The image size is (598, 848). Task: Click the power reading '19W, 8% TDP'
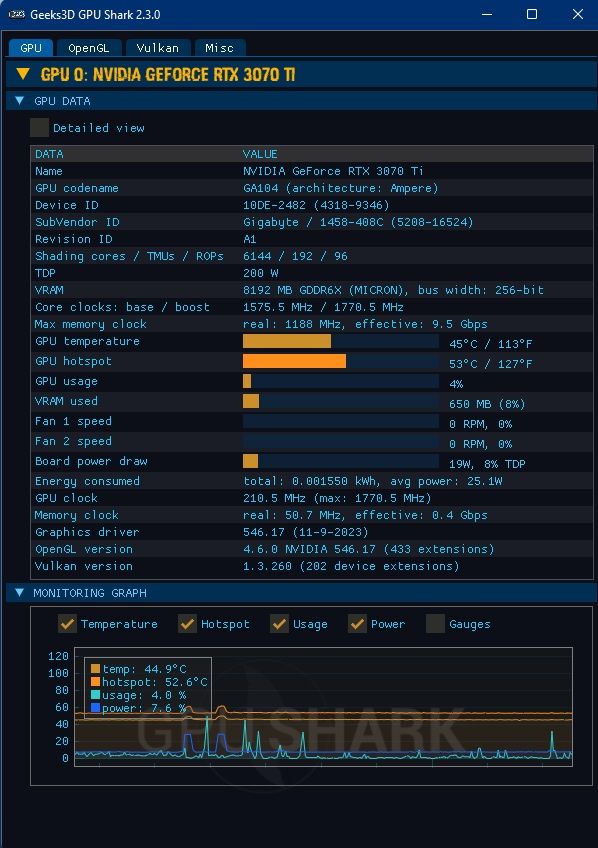(x=487, y=464)
